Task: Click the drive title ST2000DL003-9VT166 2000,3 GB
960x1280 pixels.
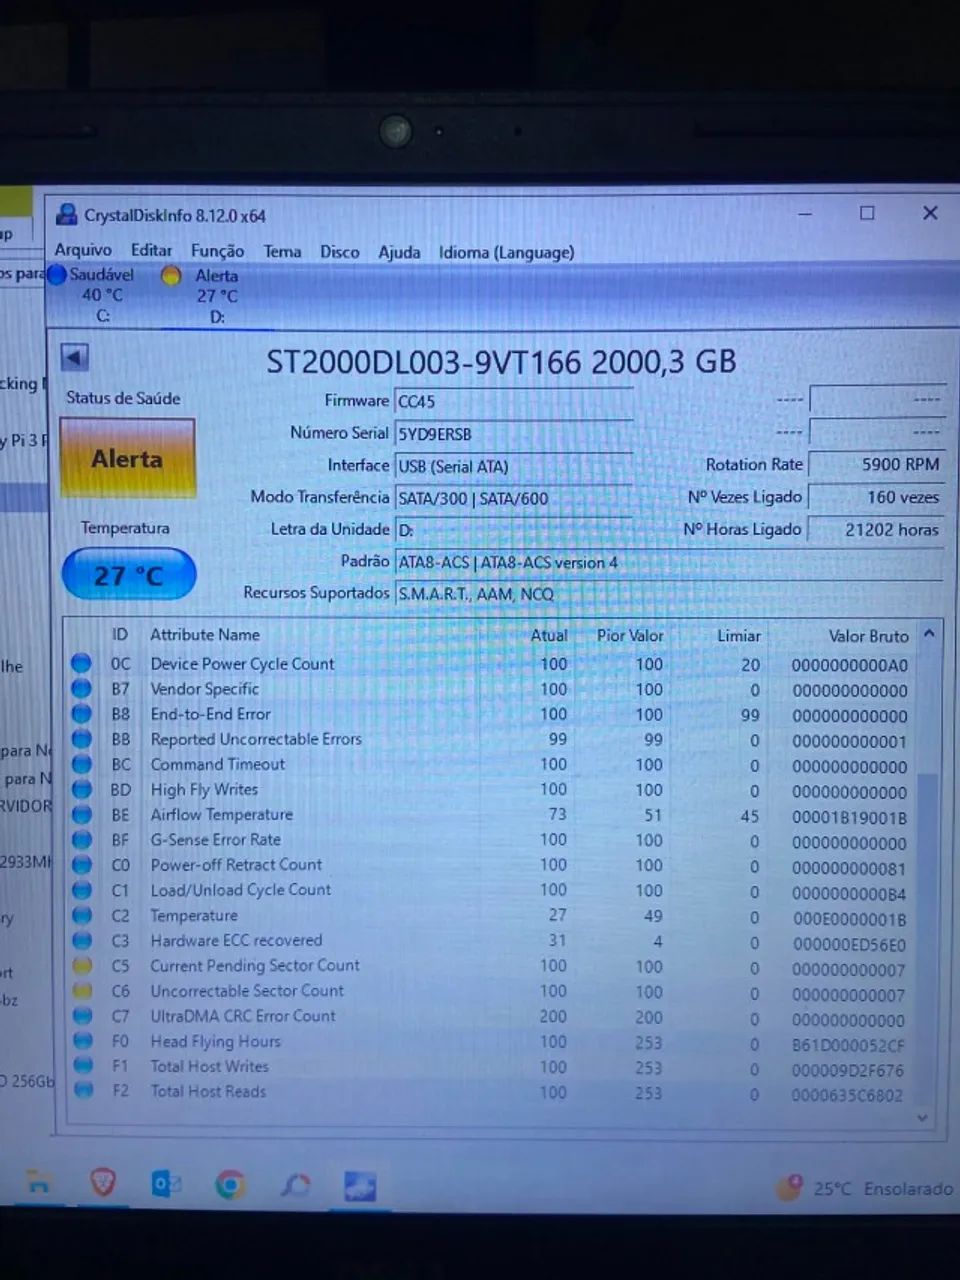Action: coord(501,361)
